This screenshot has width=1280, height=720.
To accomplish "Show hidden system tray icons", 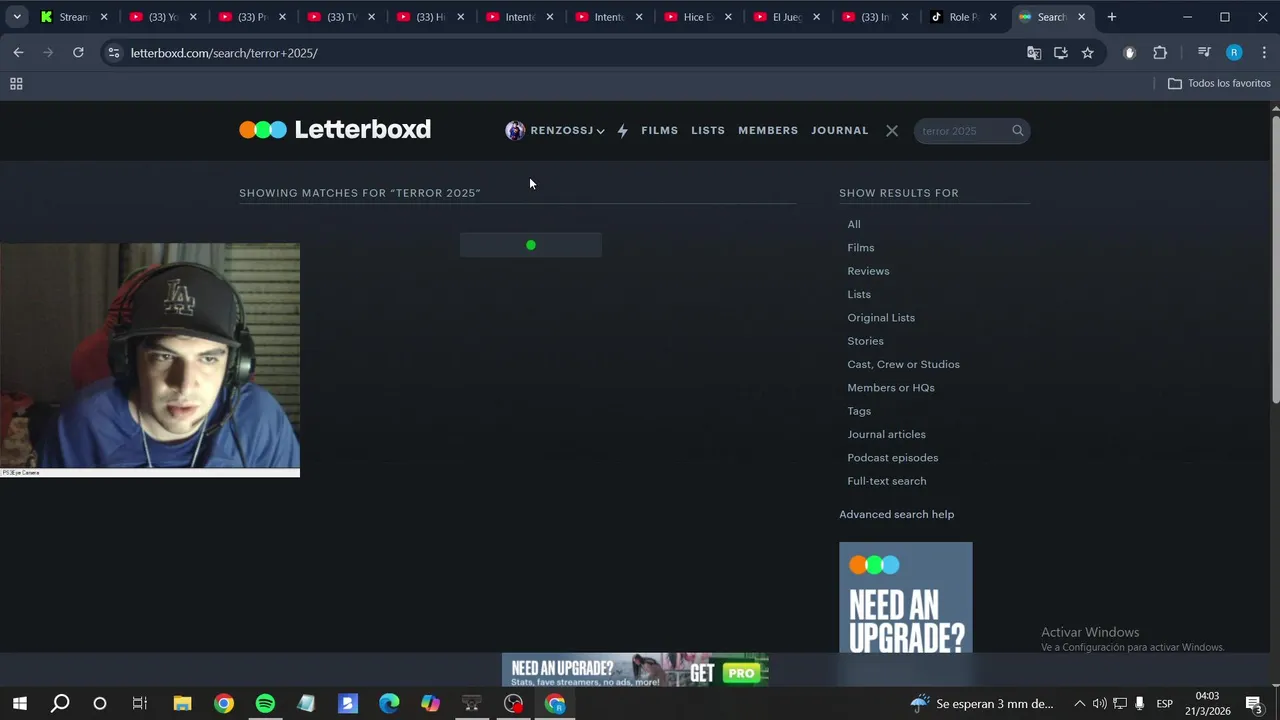I will click(x=1079, y=704).
